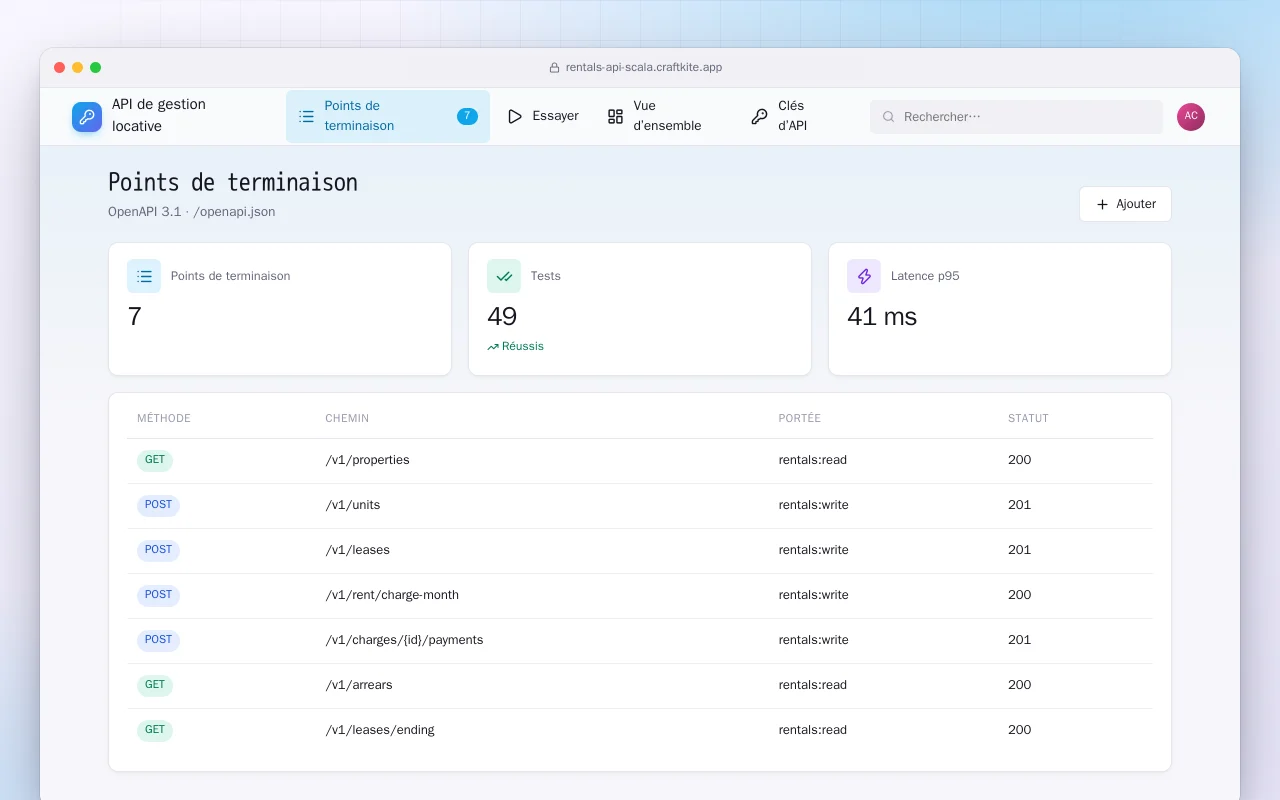Click the GET badge for /v1/arrears
The height and width of the screenshot is (800, 1280).
[155, 685]
